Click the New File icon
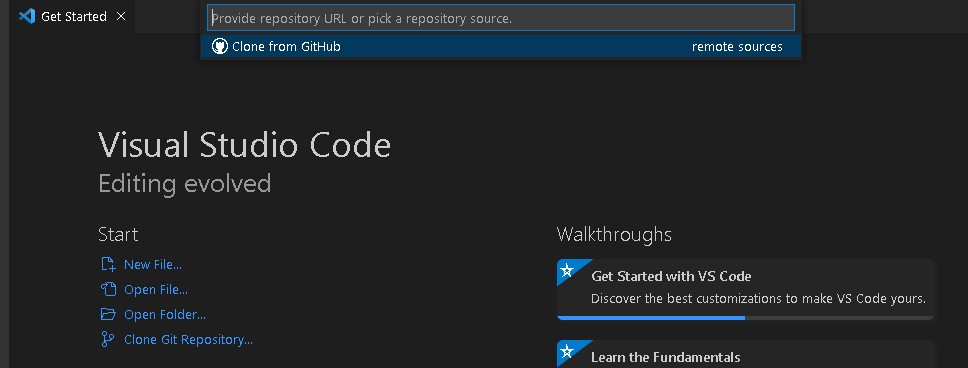The width and height of the screenshot is (968, 368). [x=108, y=265]
